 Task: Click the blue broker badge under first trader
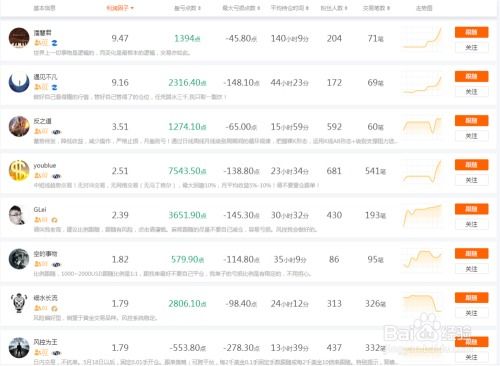click(55, 43)
